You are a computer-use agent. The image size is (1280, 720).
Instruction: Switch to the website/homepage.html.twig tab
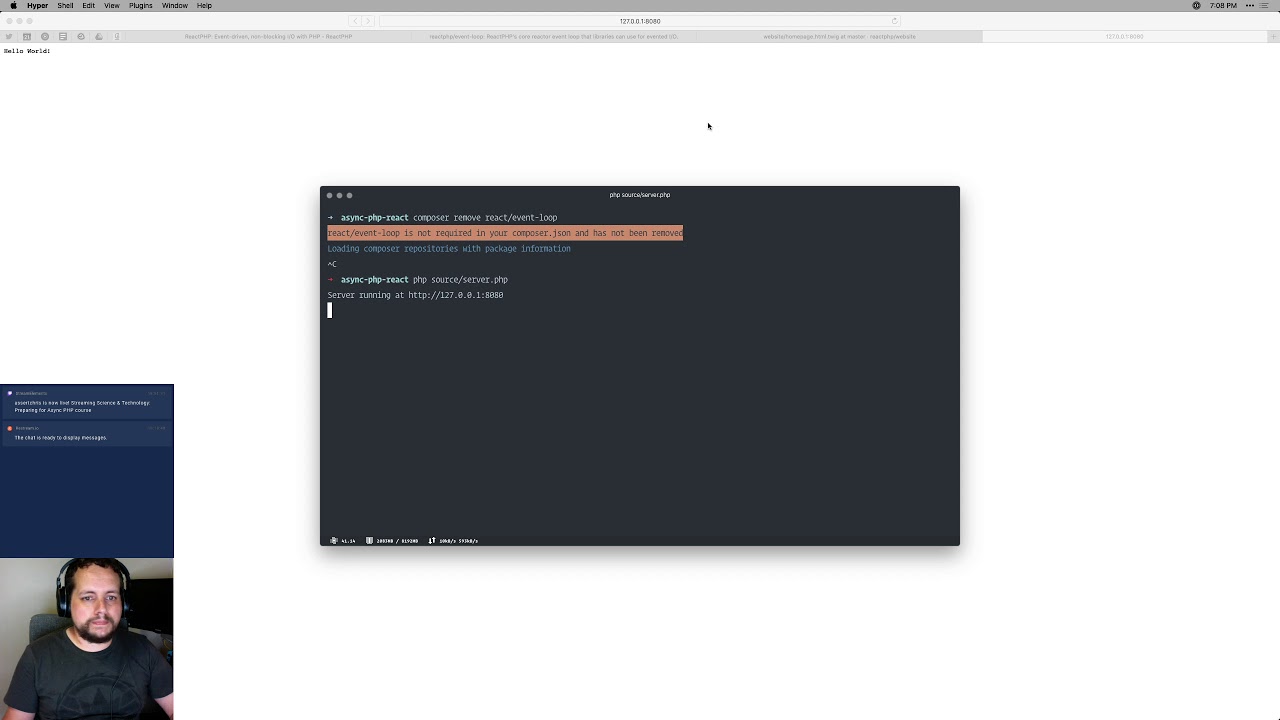pyautogui.click(x=839, y=36)
